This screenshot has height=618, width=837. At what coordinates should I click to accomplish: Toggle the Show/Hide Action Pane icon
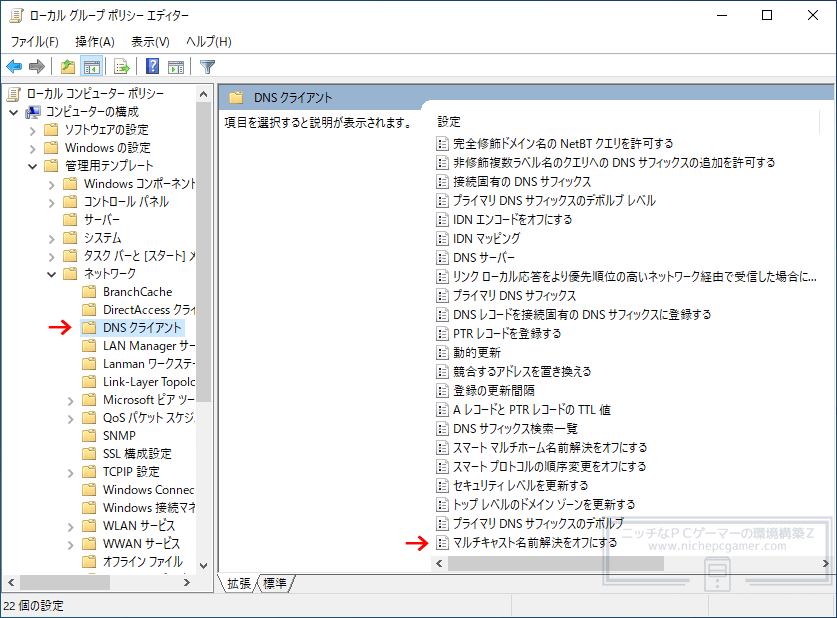[x=176, y=67]
